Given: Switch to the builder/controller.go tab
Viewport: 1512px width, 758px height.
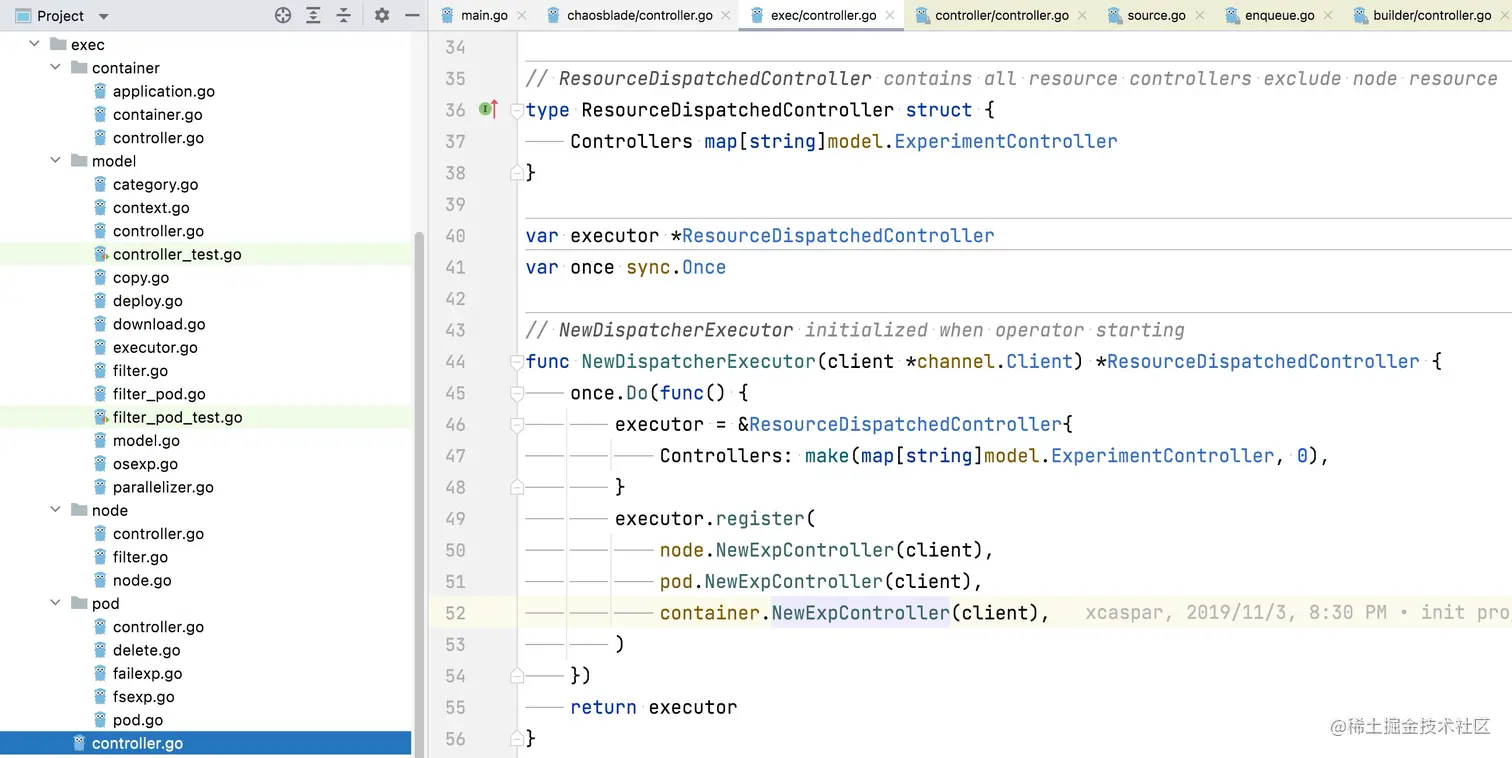Looking at the screenshot, I should [1432, 15].
